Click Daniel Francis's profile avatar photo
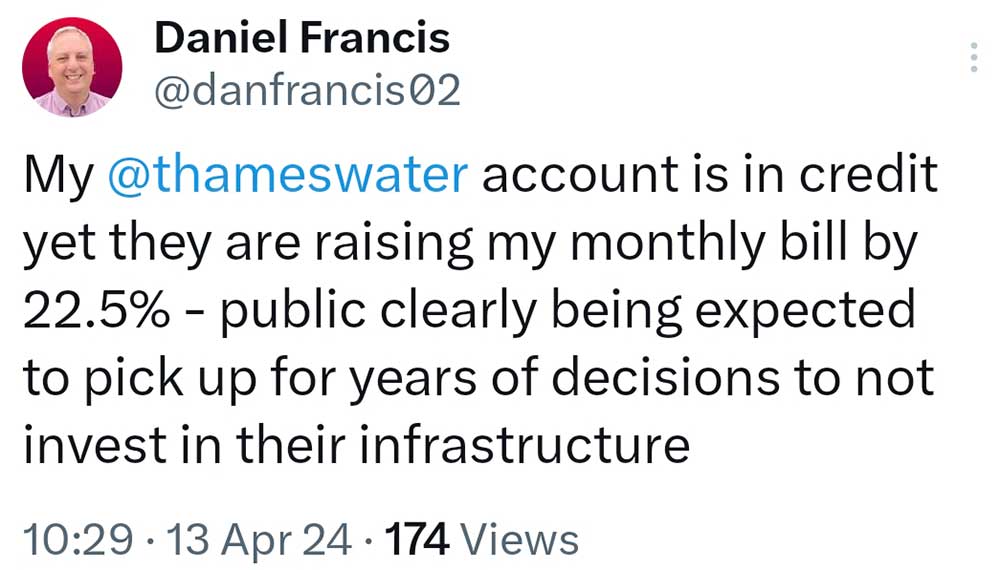The width and height of the screenshot is (1000, 570). 71,67
